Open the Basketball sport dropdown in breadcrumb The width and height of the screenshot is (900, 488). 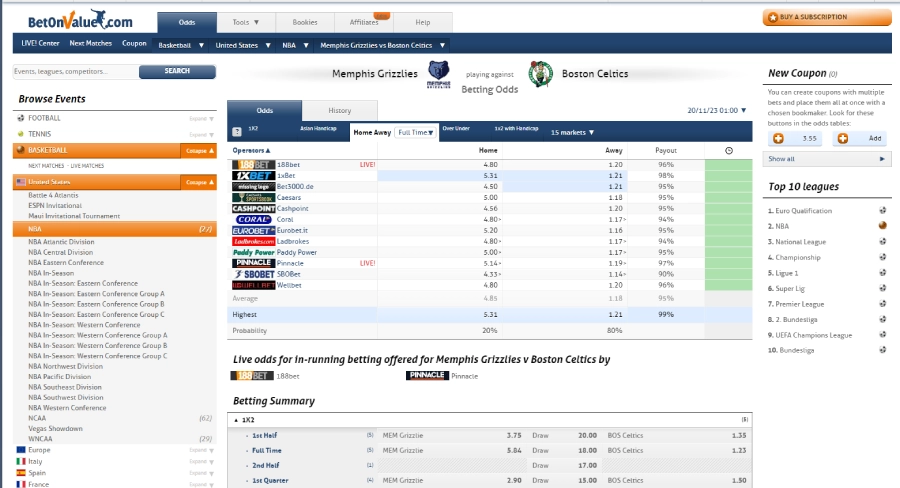click(181, 45)
